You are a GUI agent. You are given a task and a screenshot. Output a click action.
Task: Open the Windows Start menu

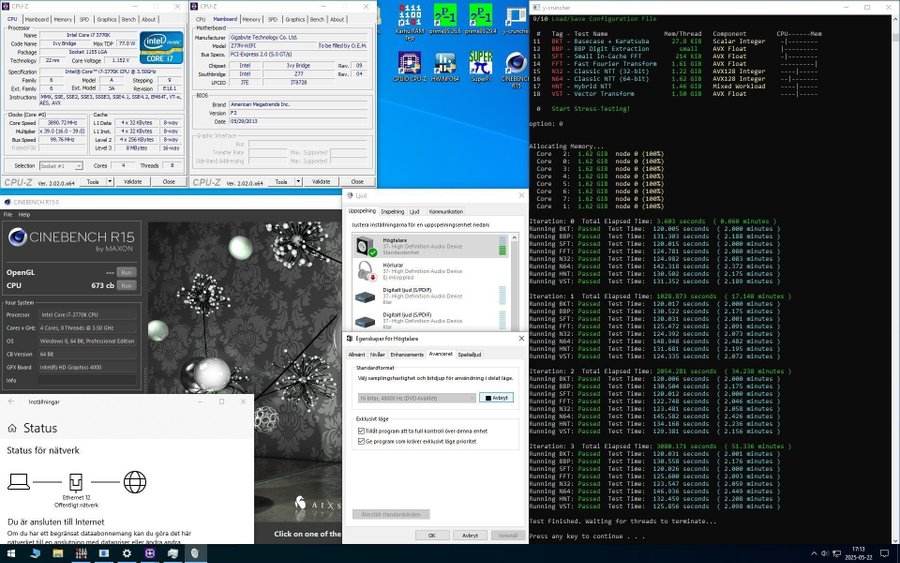tap(11, 553)
